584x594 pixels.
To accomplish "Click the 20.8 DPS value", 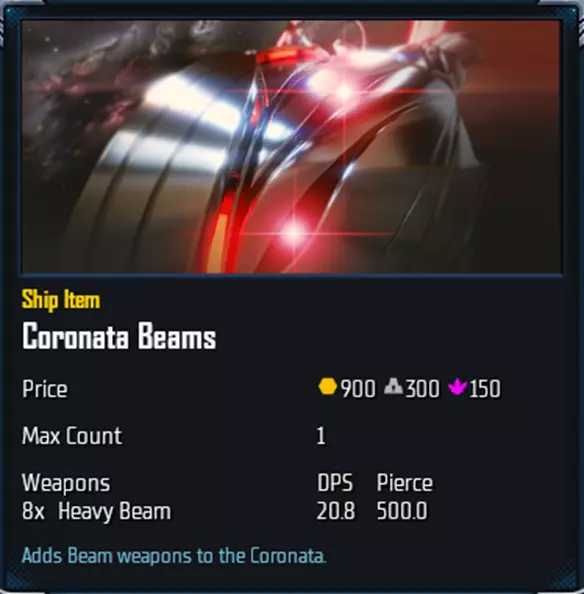I will [x=336, y=511].
